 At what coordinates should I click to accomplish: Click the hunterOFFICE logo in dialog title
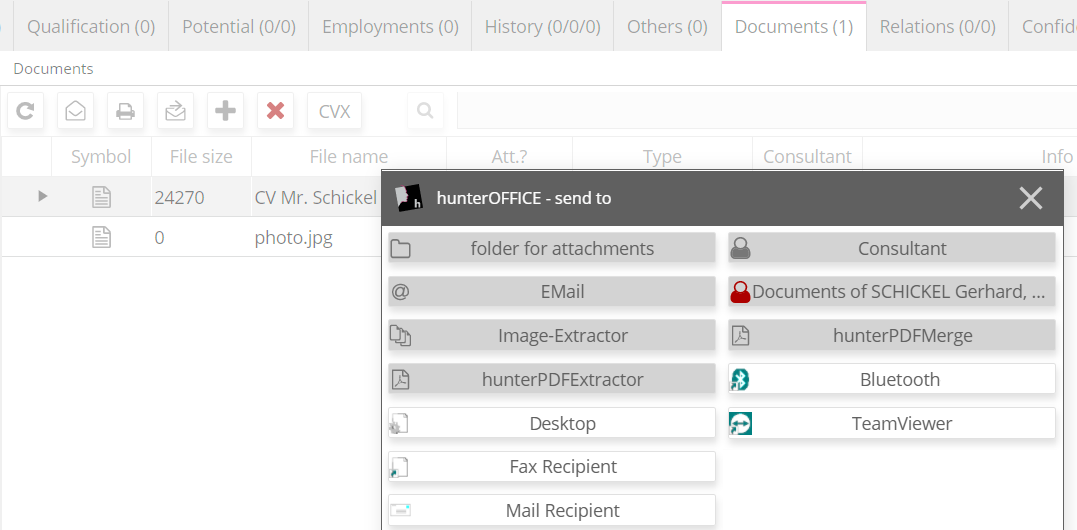409,198
